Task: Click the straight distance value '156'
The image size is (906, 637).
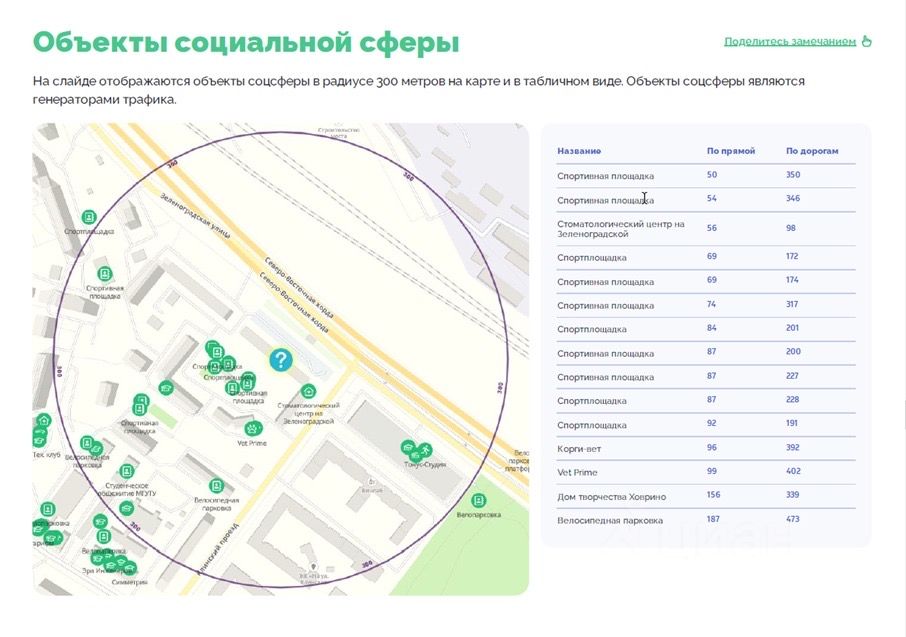Action: (714, 495)
